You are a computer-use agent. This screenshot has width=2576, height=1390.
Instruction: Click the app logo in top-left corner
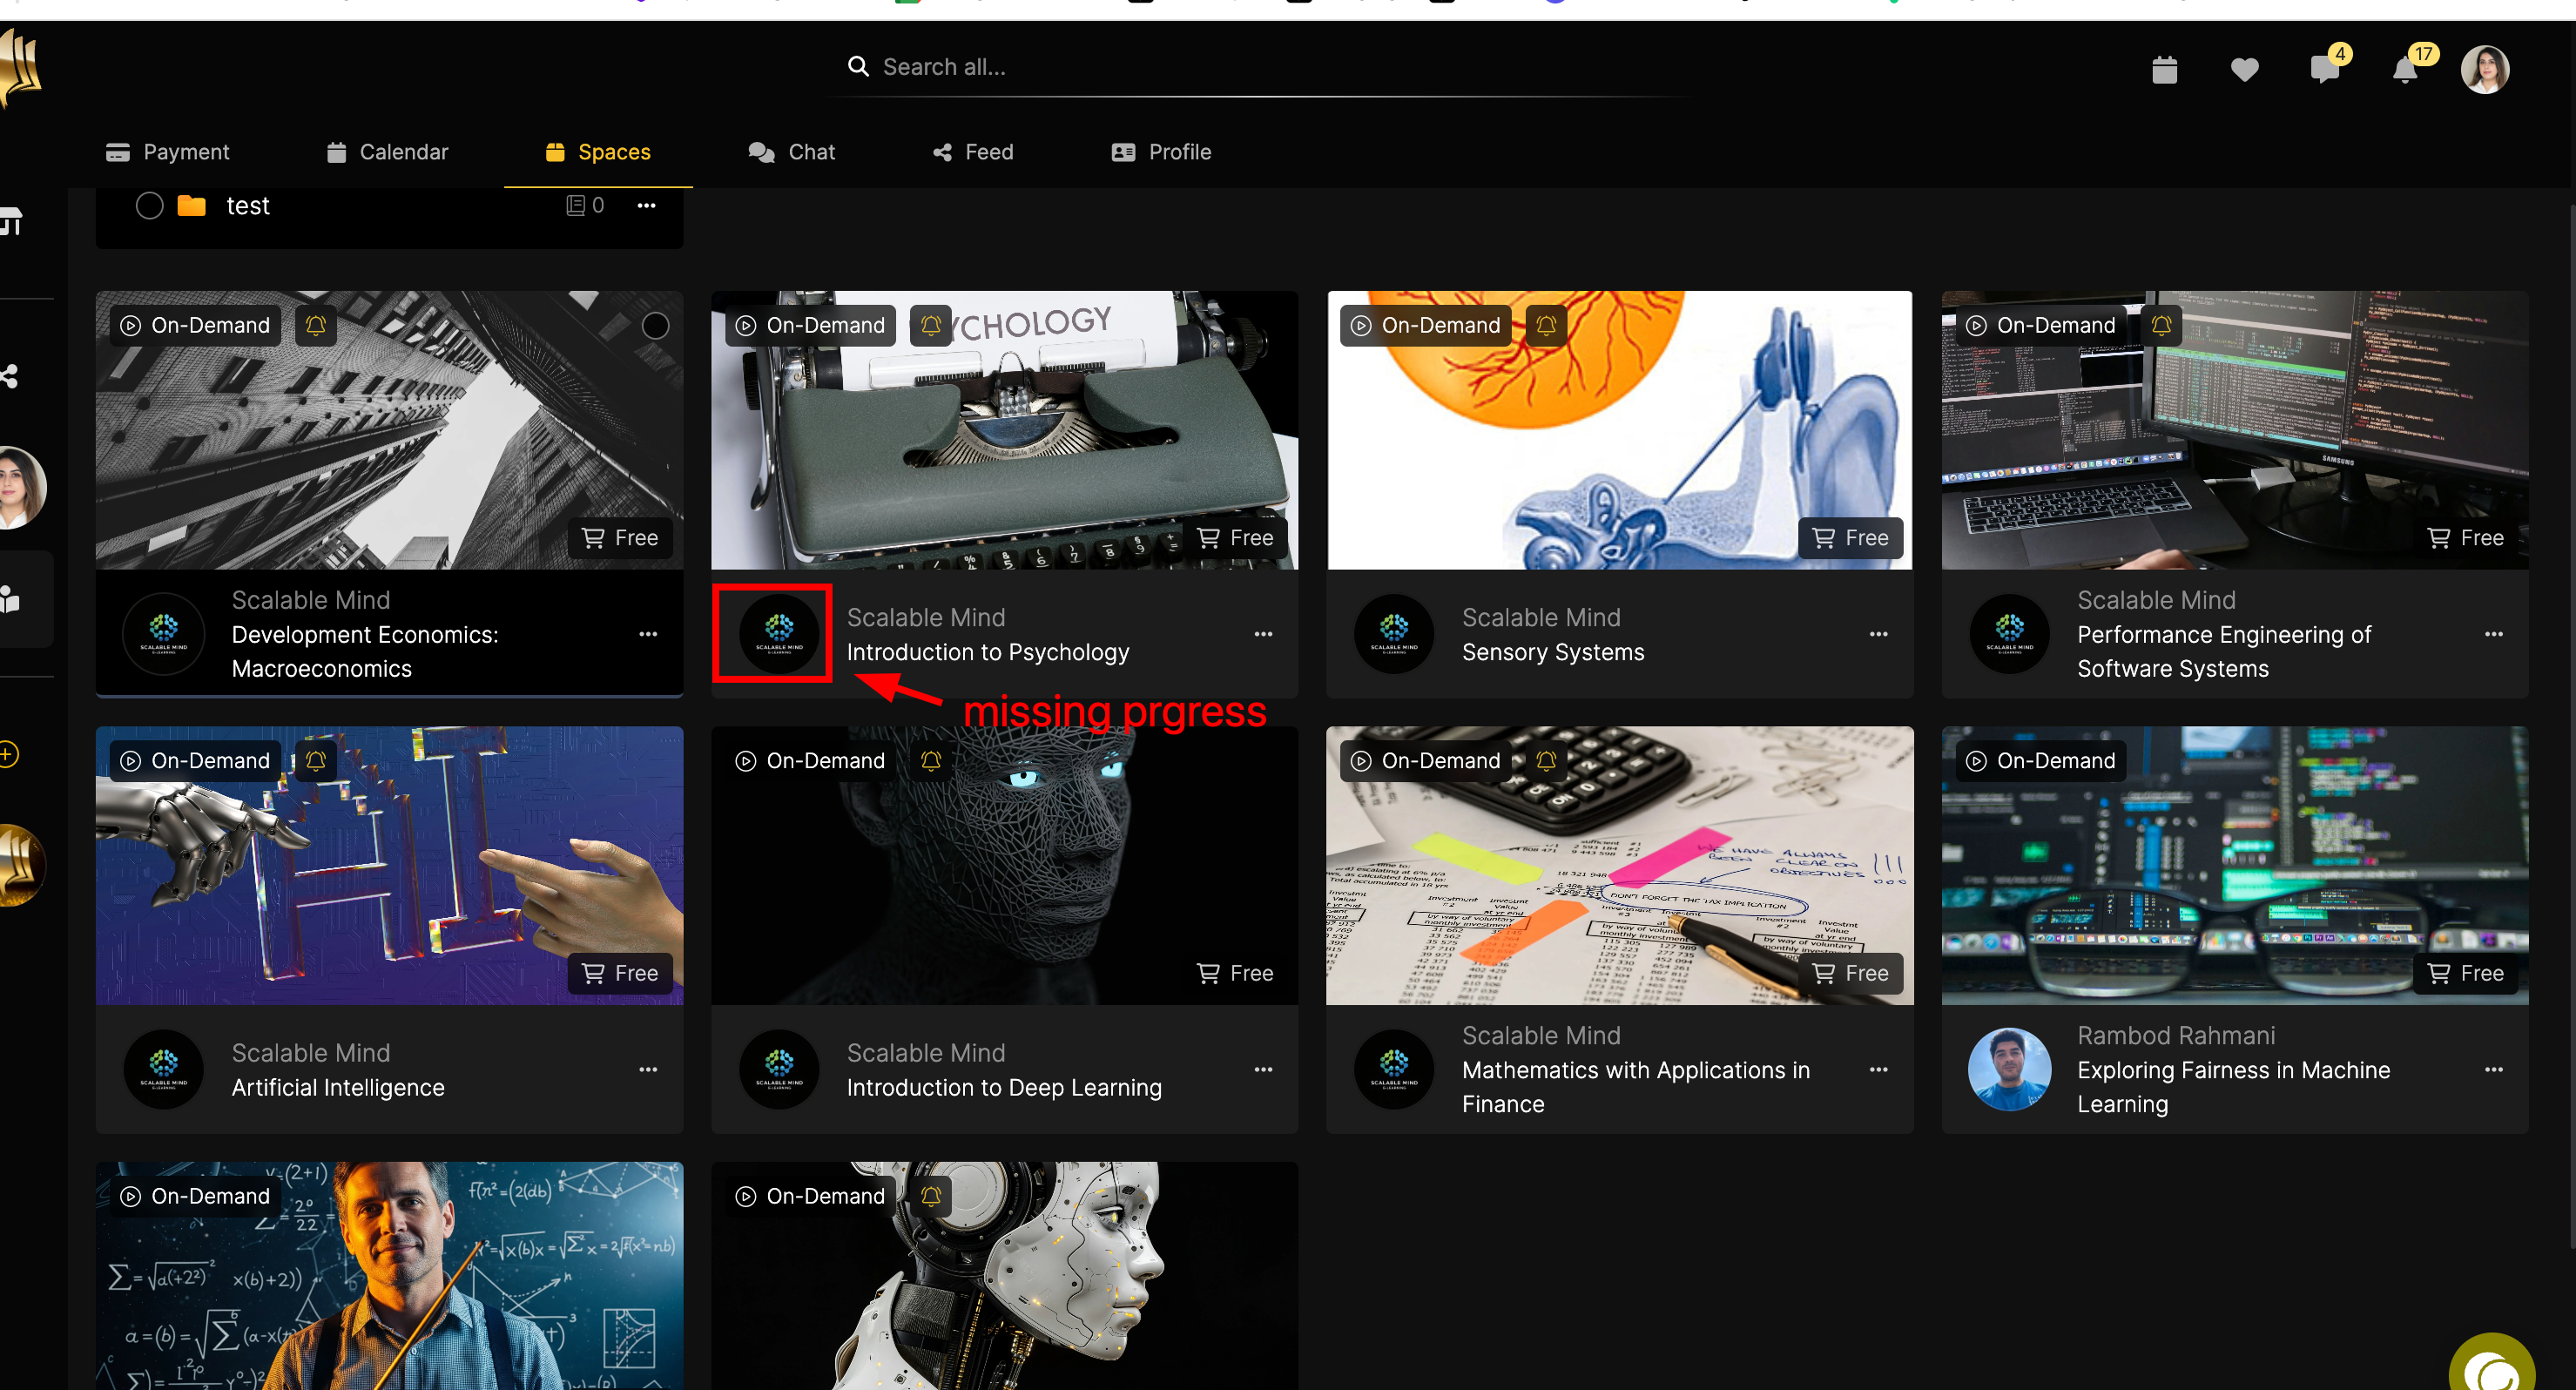20,68
